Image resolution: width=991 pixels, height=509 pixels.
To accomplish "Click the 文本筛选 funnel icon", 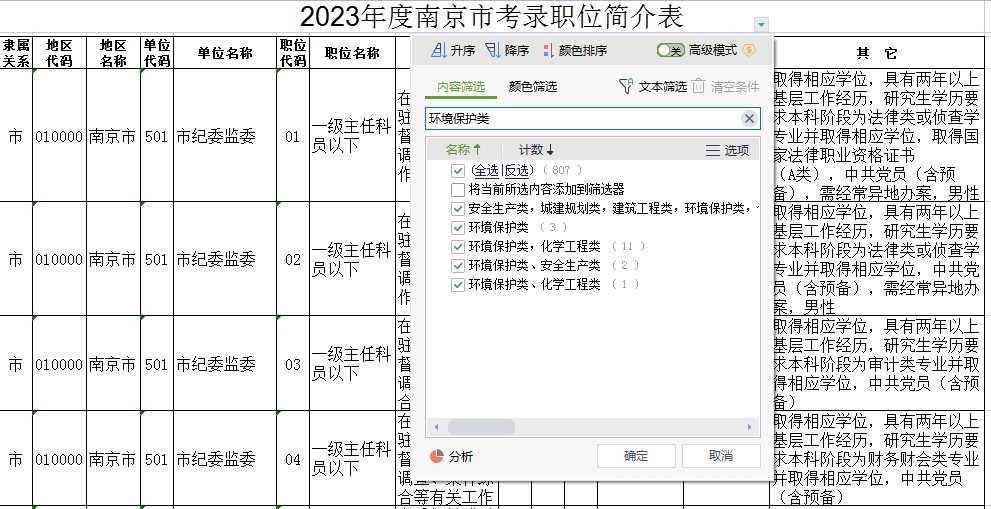I will tap(626, 87).
